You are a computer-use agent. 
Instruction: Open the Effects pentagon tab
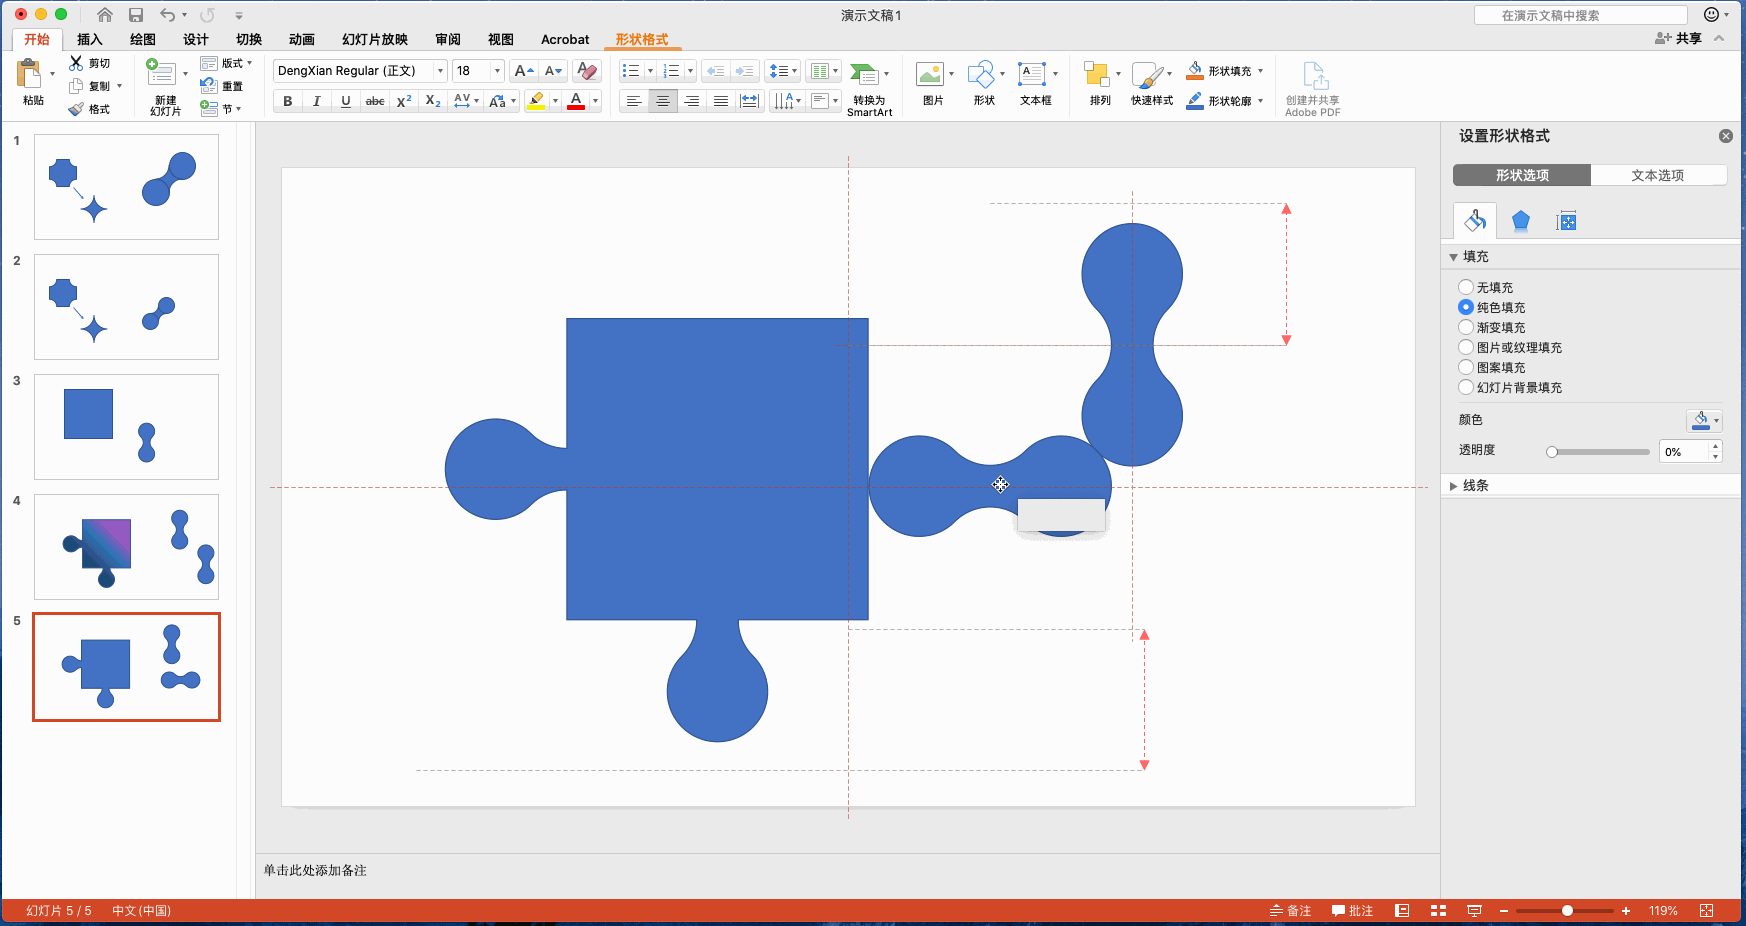tap(1521, 221)
